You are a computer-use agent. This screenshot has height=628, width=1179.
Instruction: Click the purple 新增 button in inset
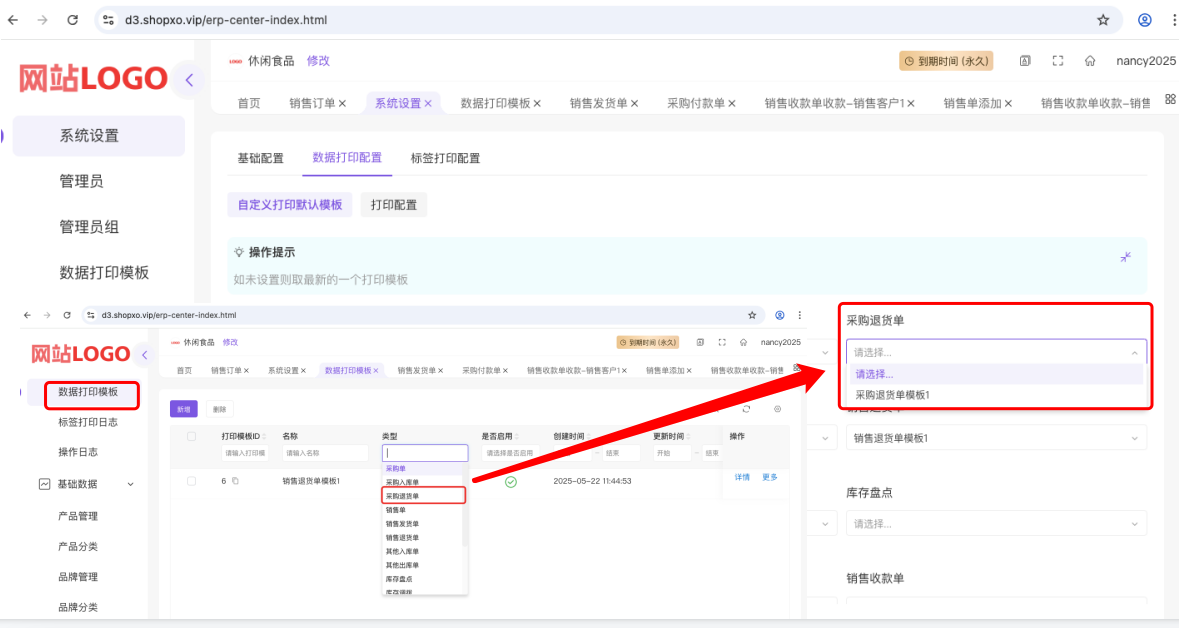[x=183, y=409]
